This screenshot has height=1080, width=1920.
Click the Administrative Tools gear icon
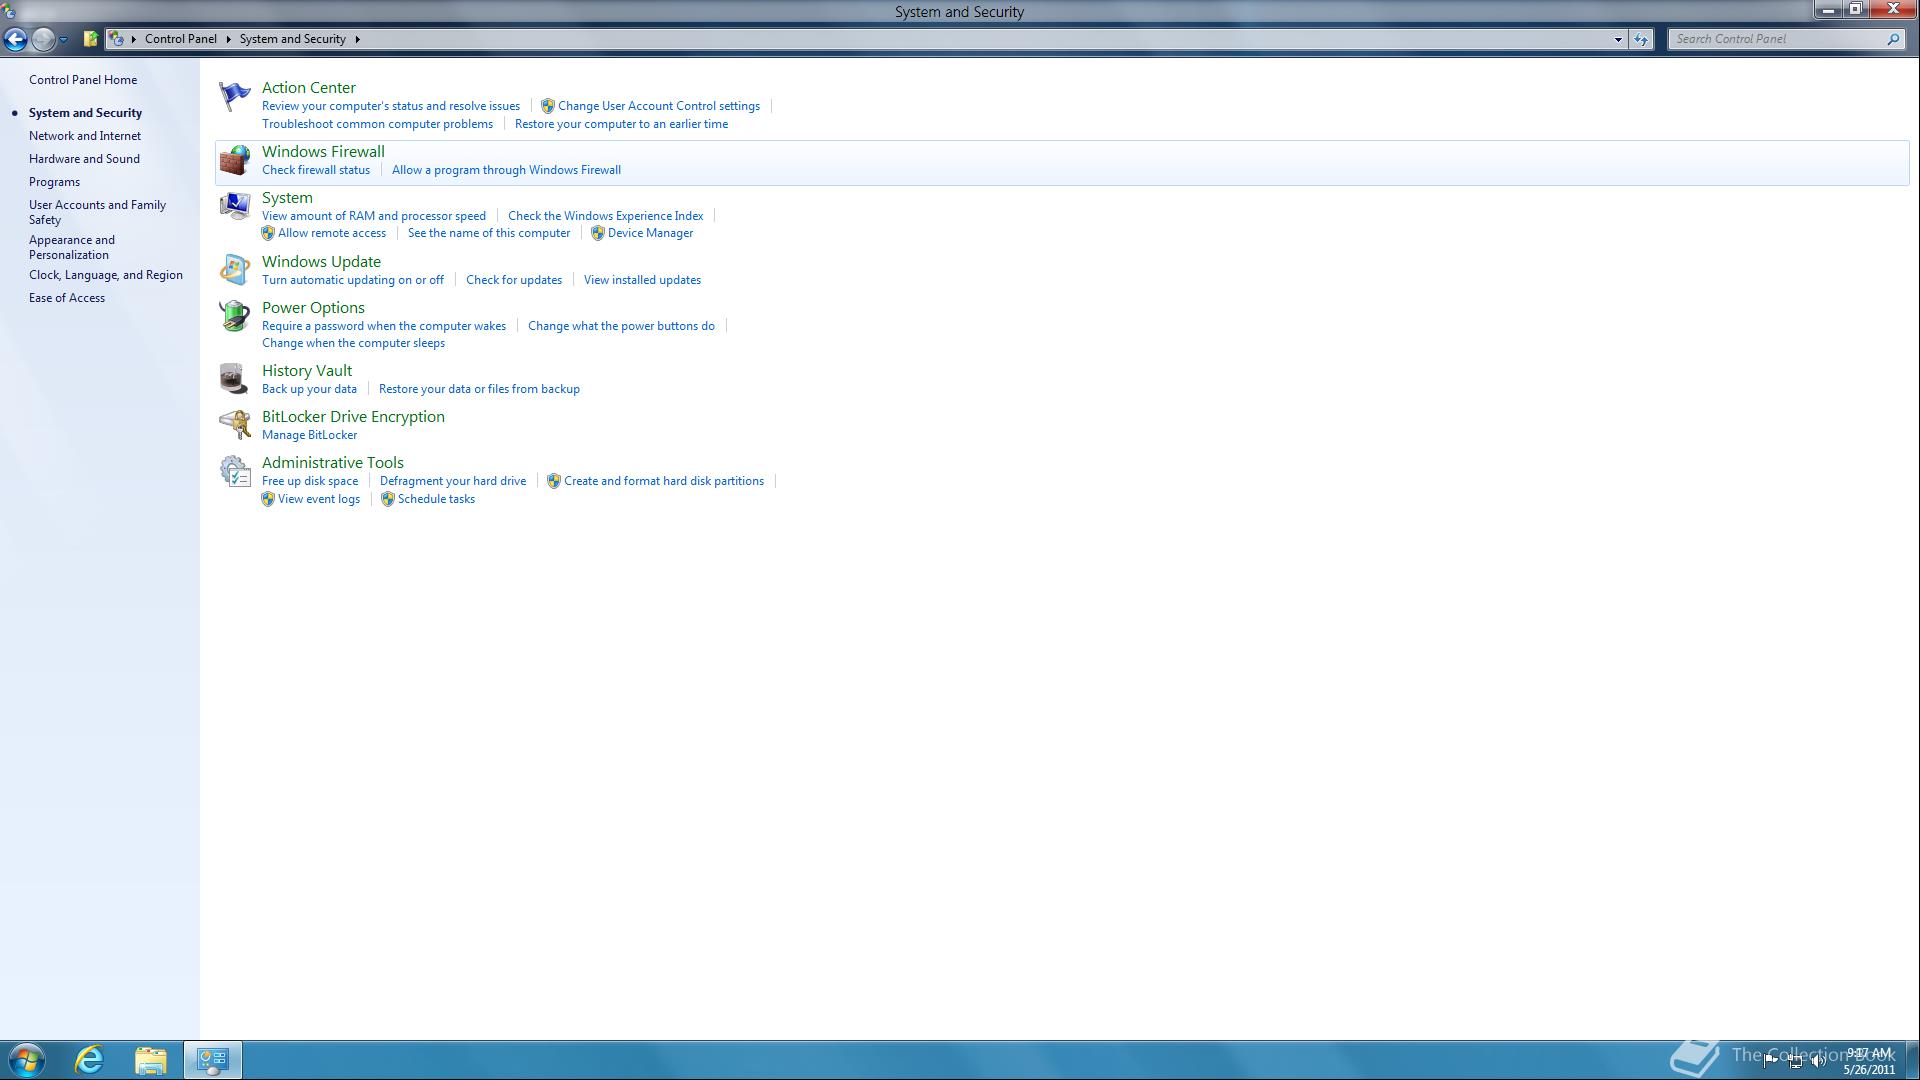[234, 471]
